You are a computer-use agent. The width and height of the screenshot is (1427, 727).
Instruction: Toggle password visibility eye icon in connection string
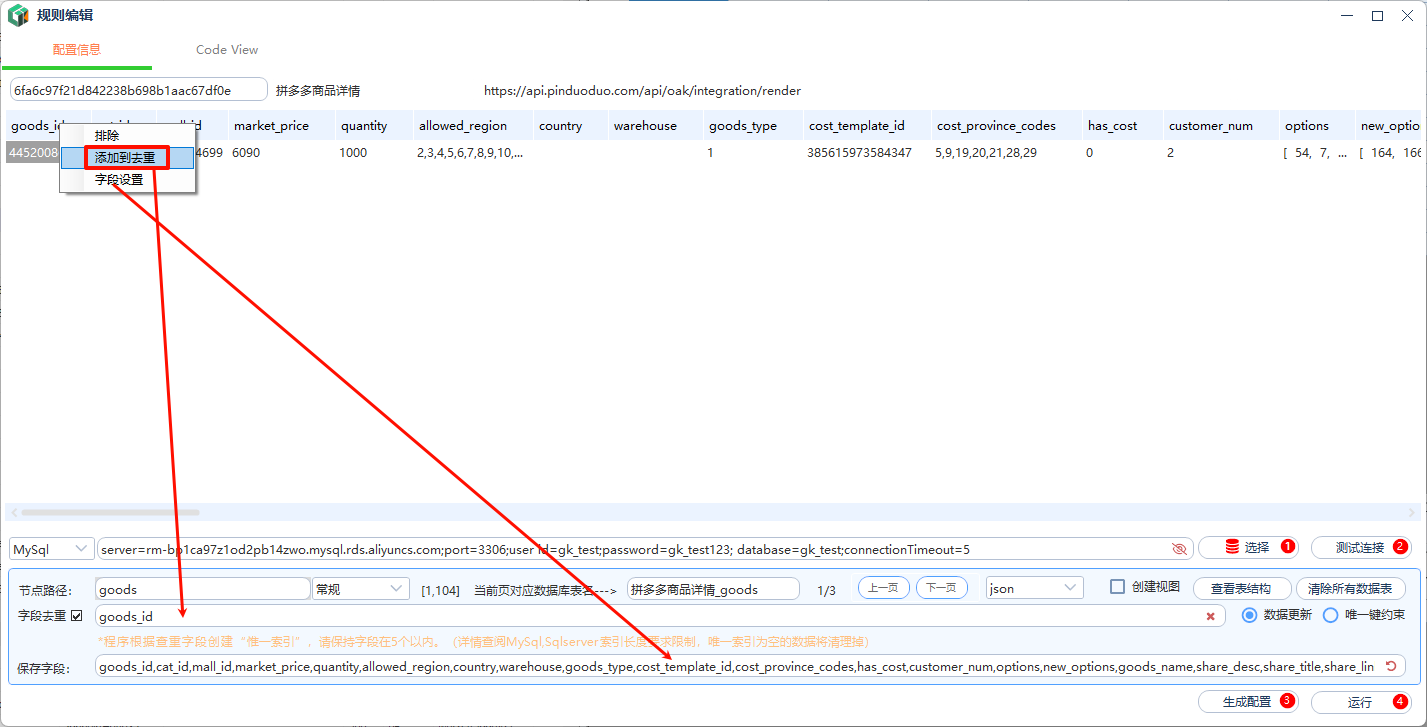click(1179, 549)
